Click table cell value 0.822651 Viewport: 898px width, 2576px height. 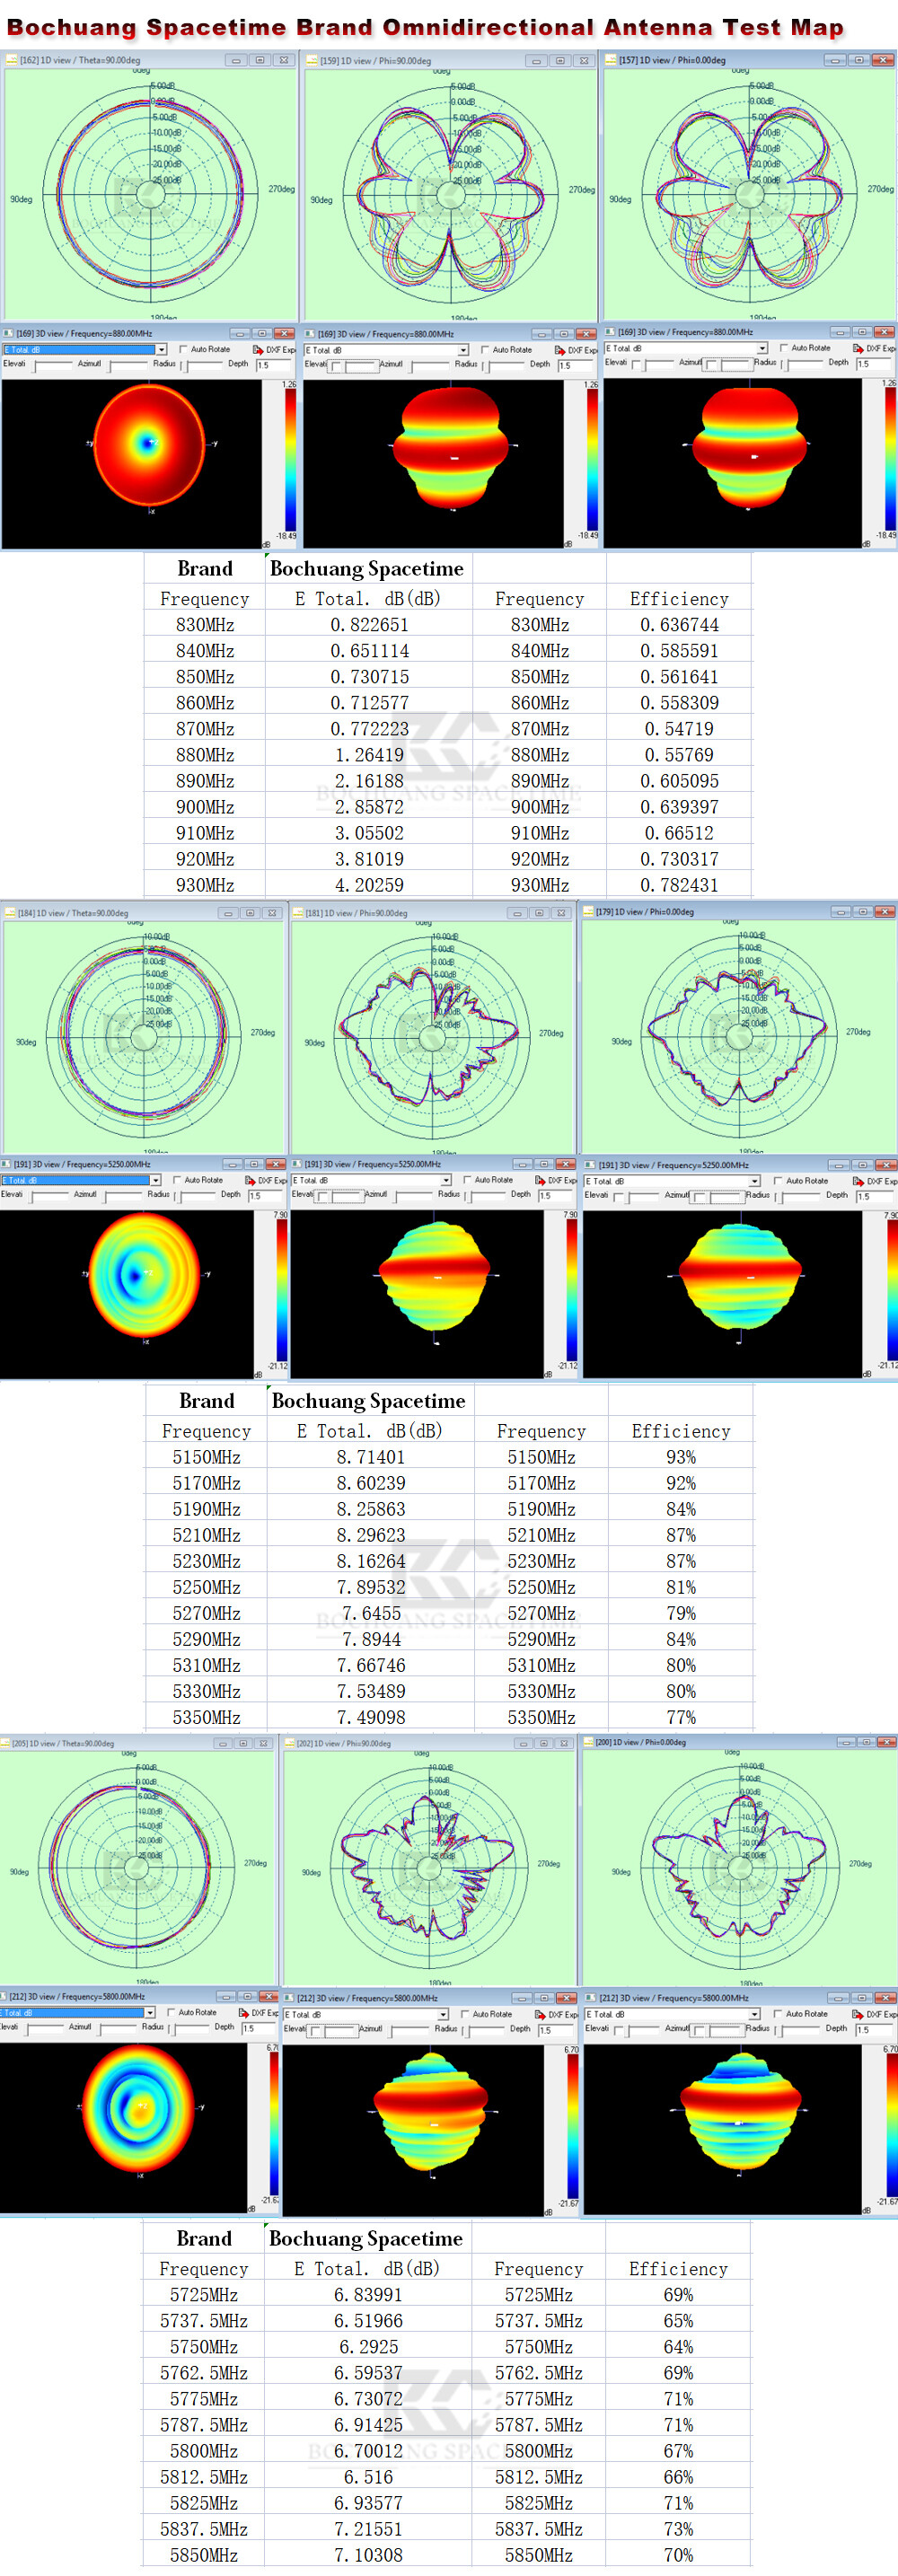[369, 625]
